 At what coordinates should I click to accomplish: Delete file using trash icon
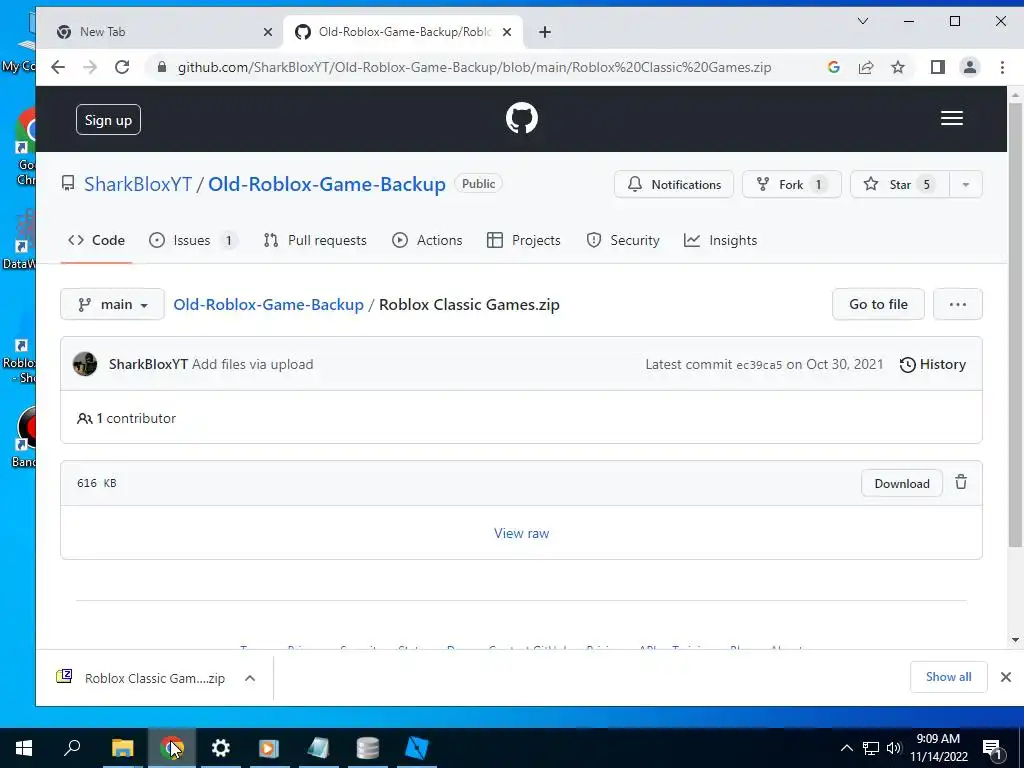coord(961,482)
